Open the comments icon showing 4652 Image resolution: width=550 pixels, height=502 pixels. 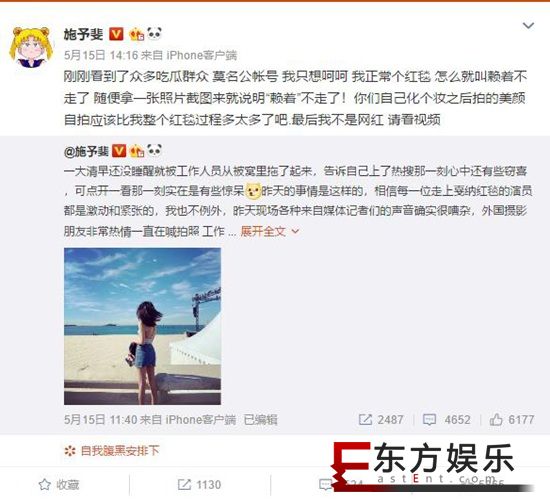[x=429, y=420]
